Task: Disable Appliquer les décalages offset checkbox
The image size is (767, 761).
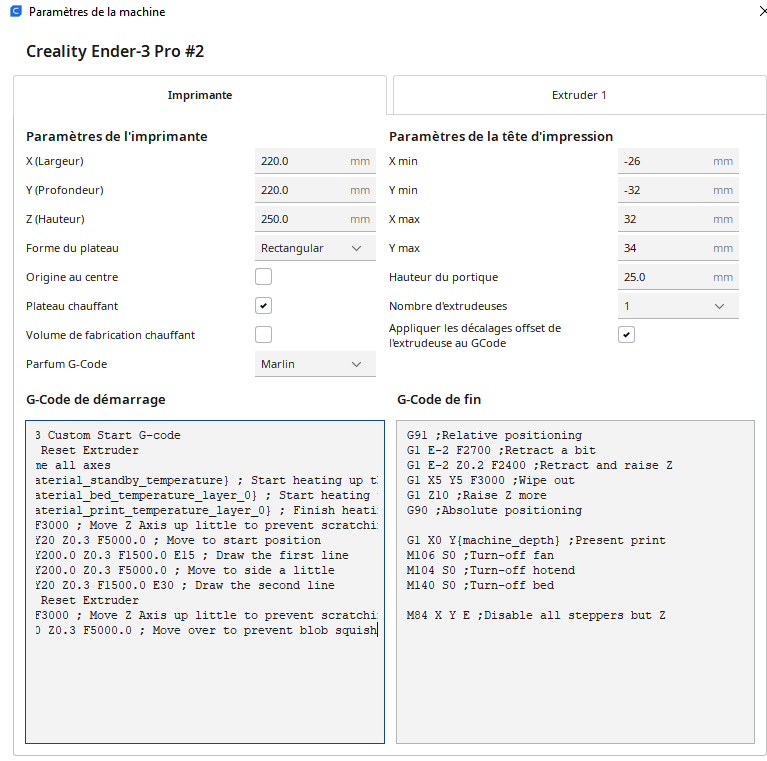Action: click(x=626, y=335)
